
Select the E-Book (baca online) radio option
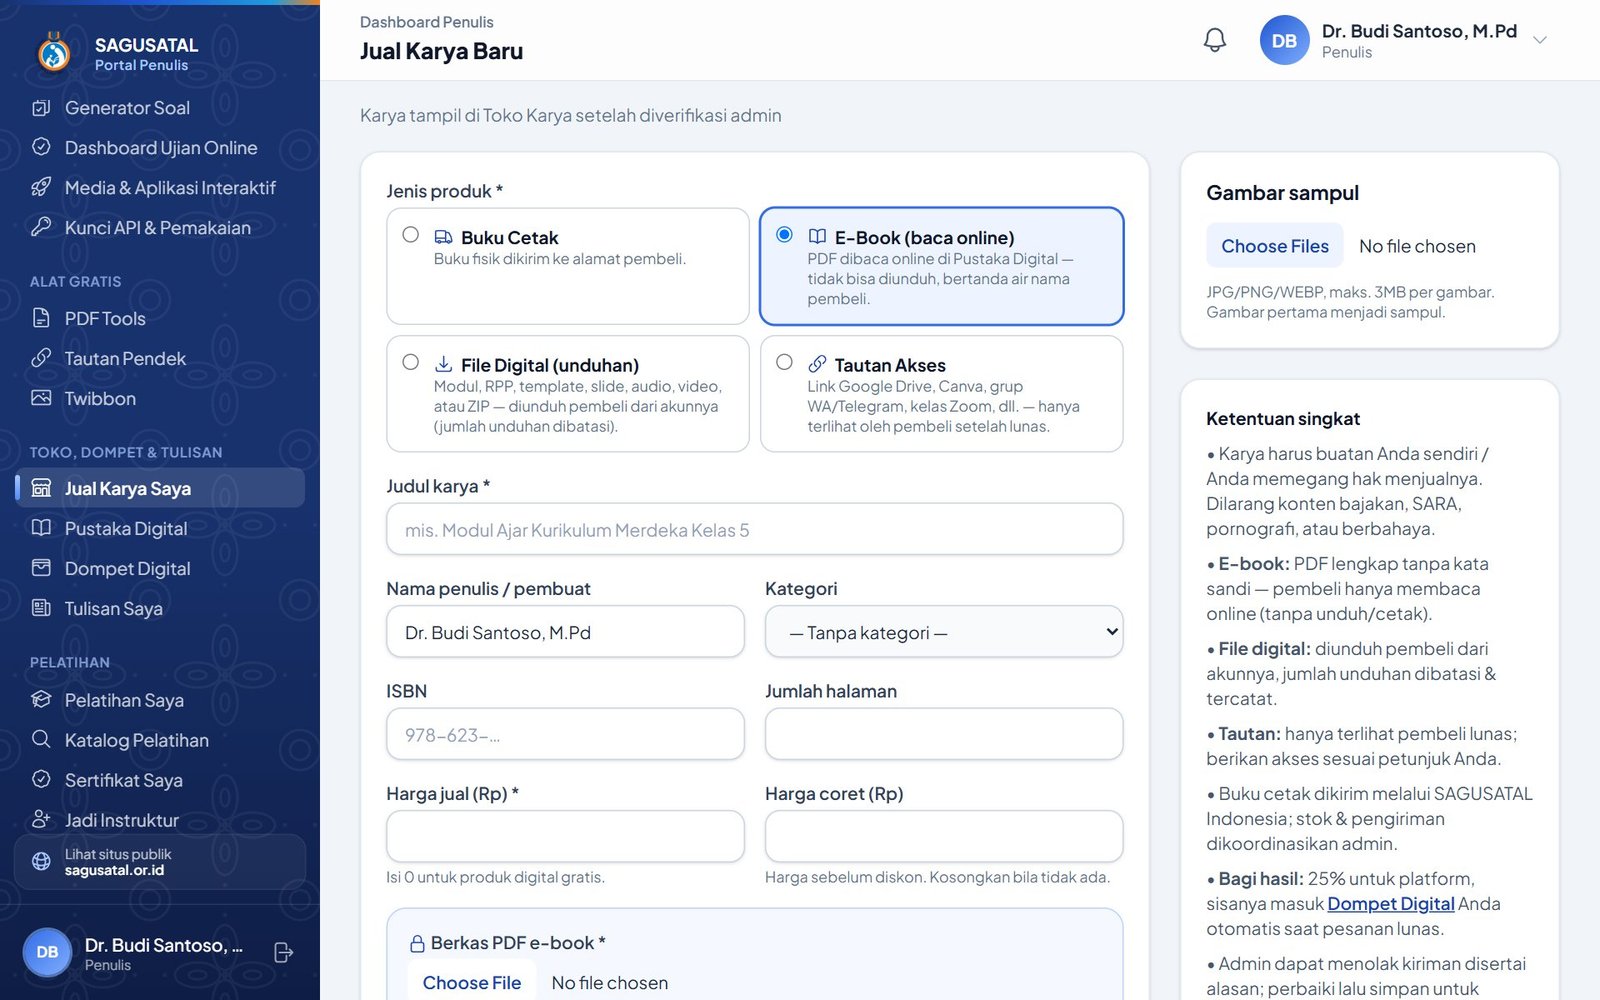click(x=784, y=234)
